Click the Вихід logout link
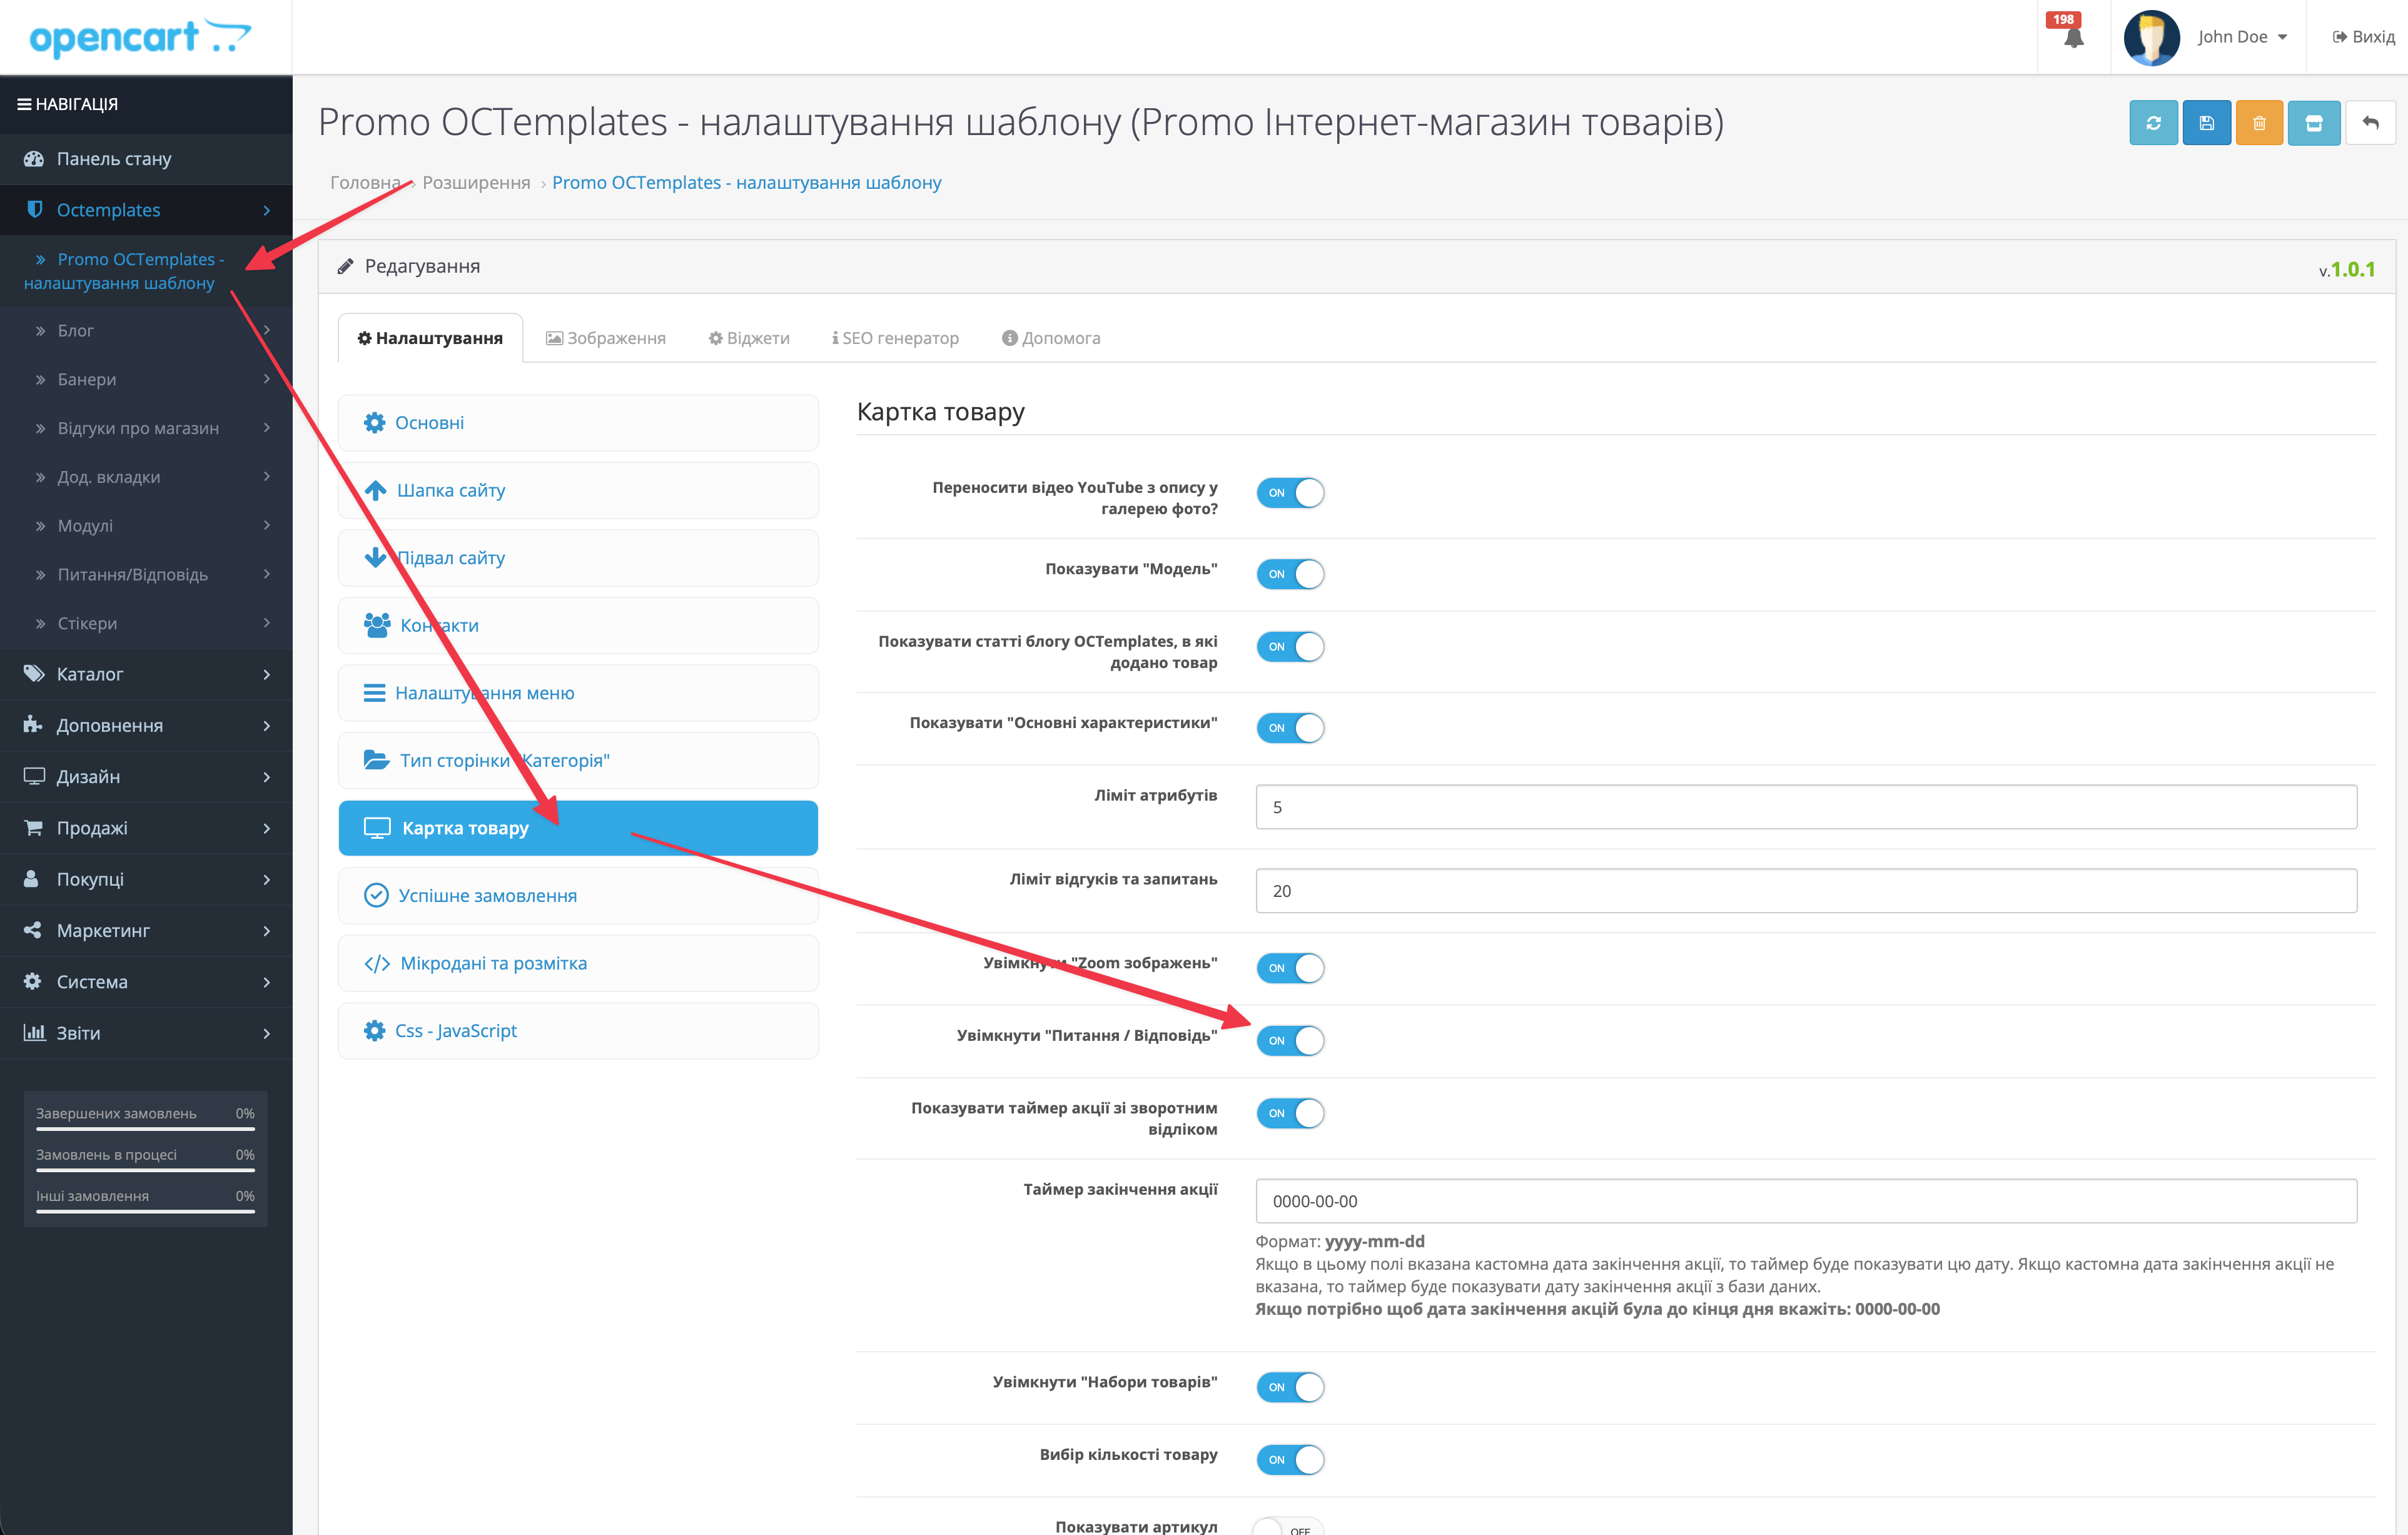Viewport: 2408px width, 1535px height. click(2363, 37)
